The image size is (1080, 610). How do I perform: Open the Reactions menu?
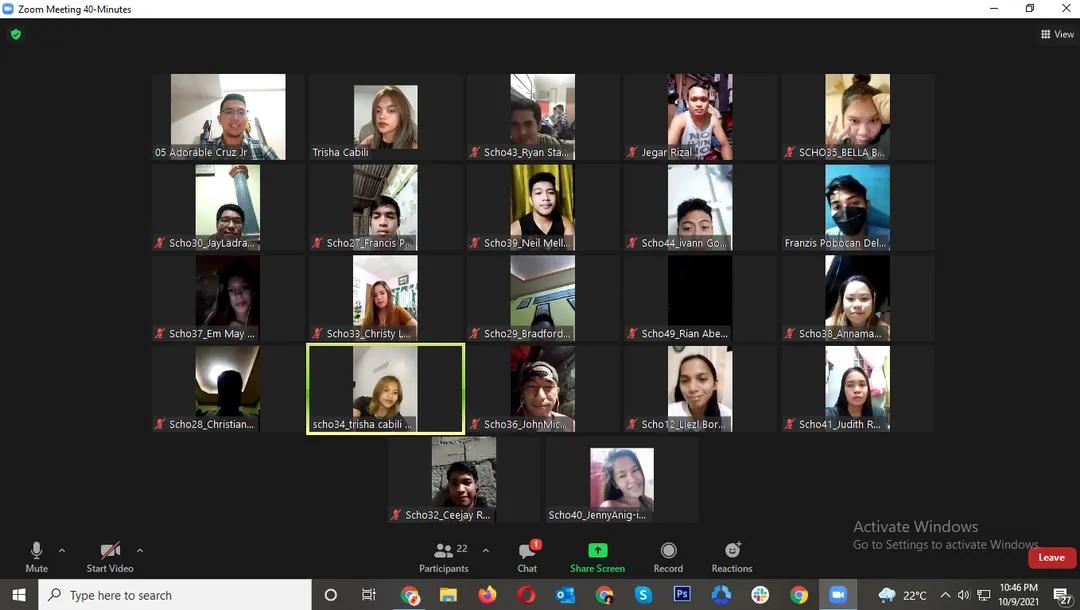point(731,557)
